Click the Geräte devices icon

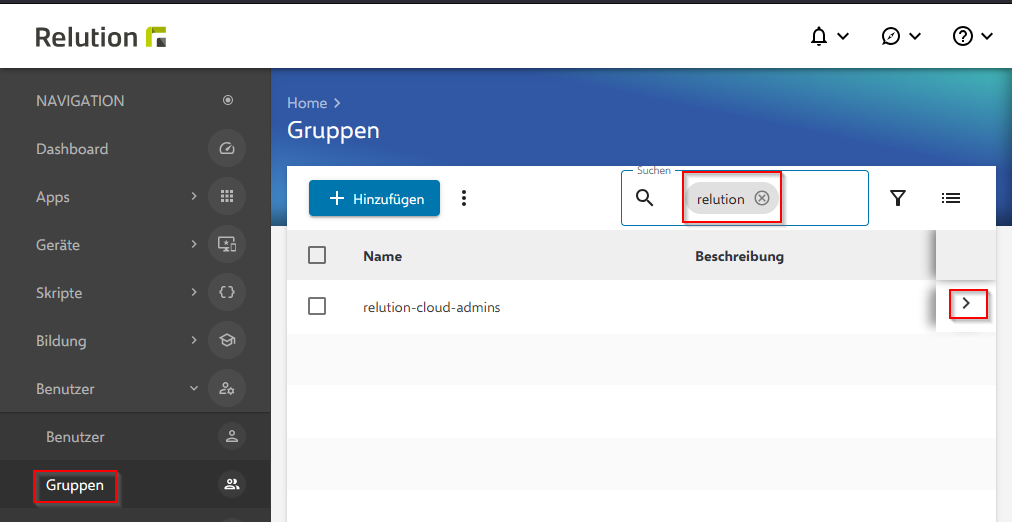227,244
